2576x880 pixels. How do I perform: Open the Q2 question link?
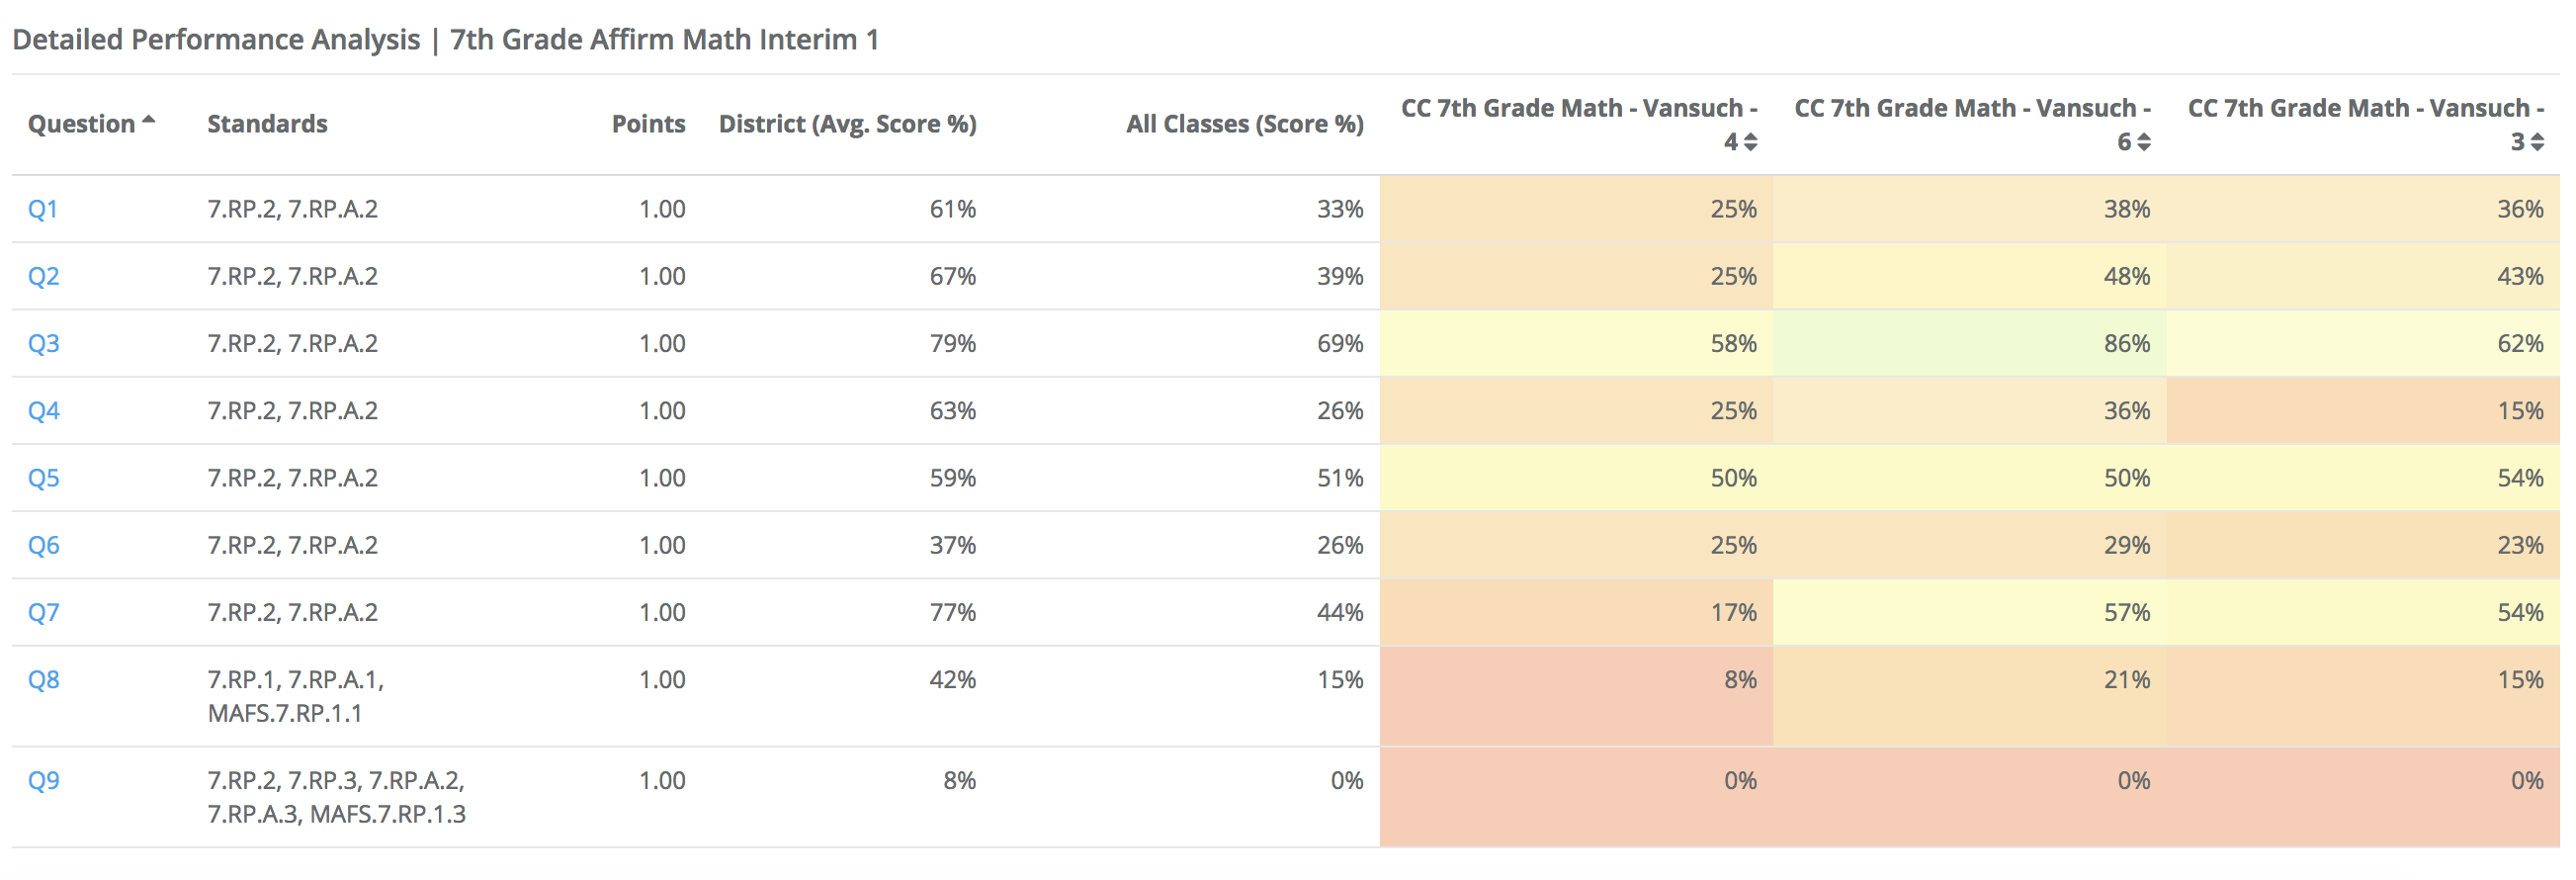[43, 276]
